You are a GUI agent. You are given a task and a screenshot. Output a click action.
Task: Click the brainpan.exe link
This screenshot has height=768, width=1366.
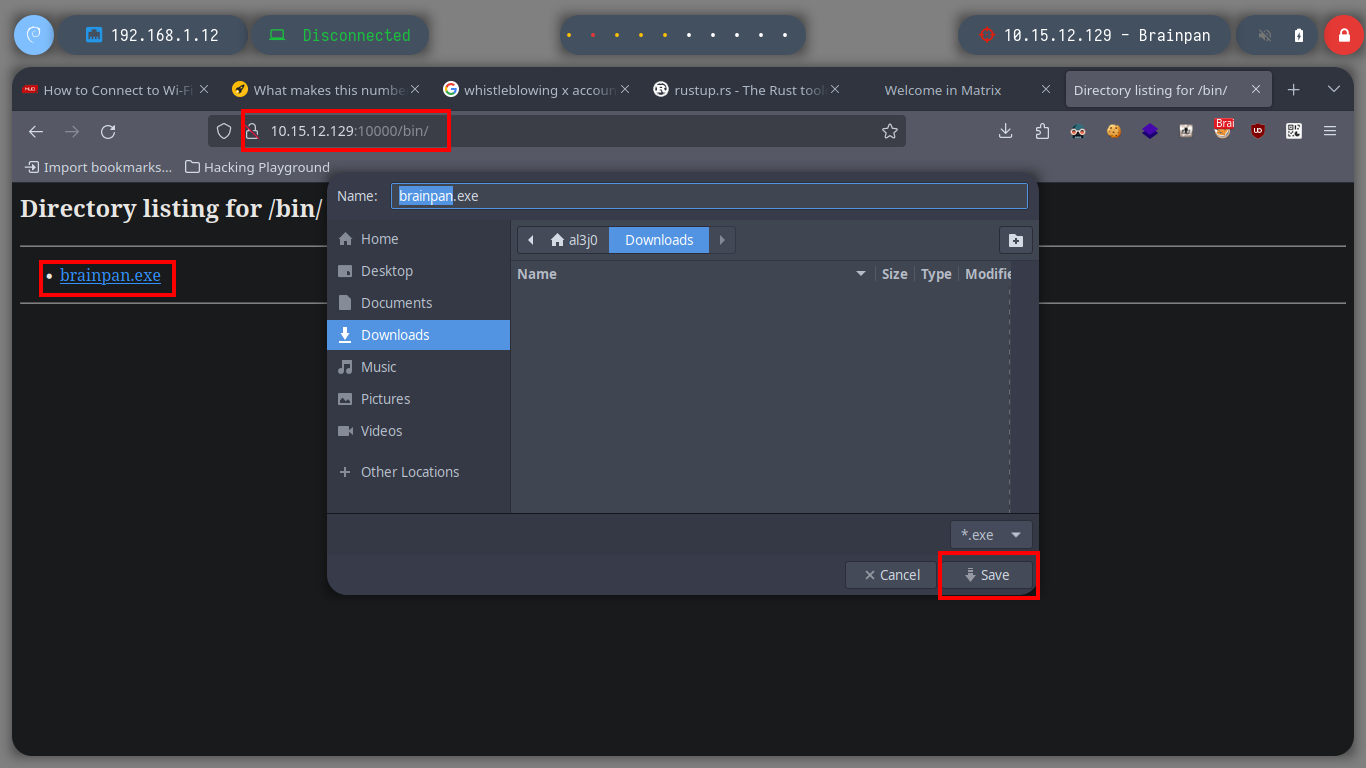tap(110, 275)
